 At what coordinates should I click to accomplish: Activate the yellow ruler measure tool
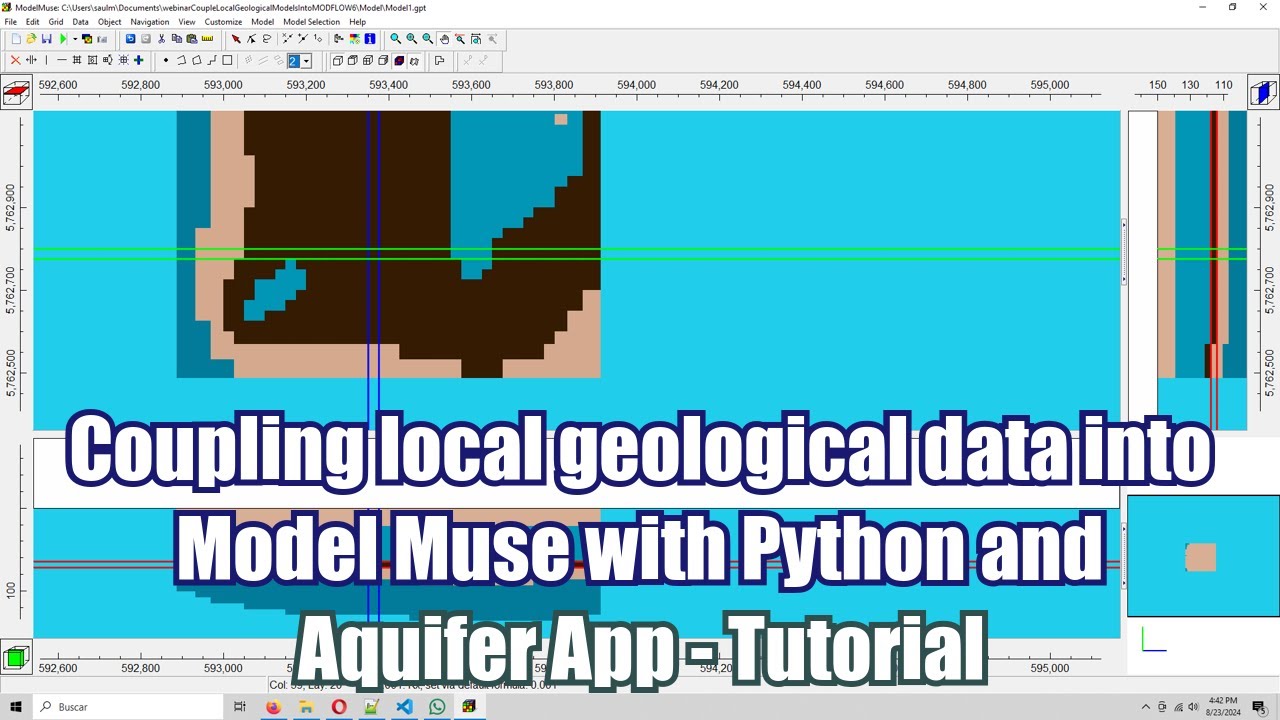pos(208,39)
